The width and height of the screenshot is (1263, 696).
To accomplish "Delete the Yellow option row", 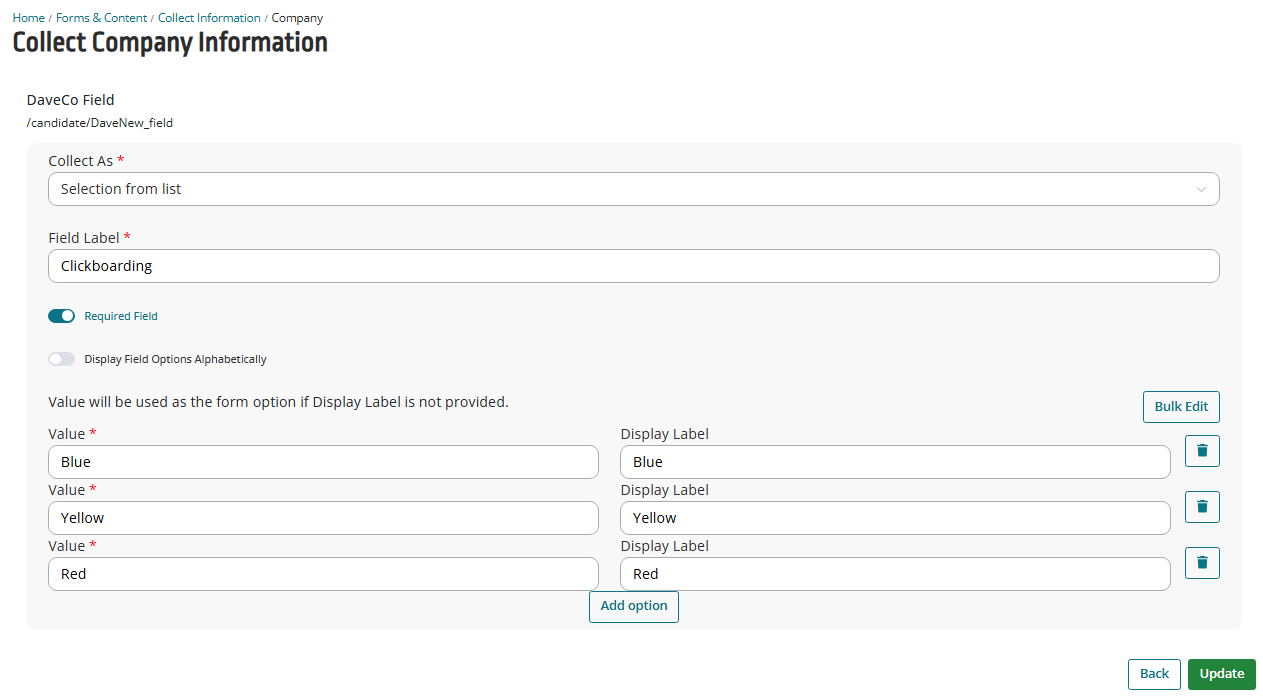I will point(1202,507).
